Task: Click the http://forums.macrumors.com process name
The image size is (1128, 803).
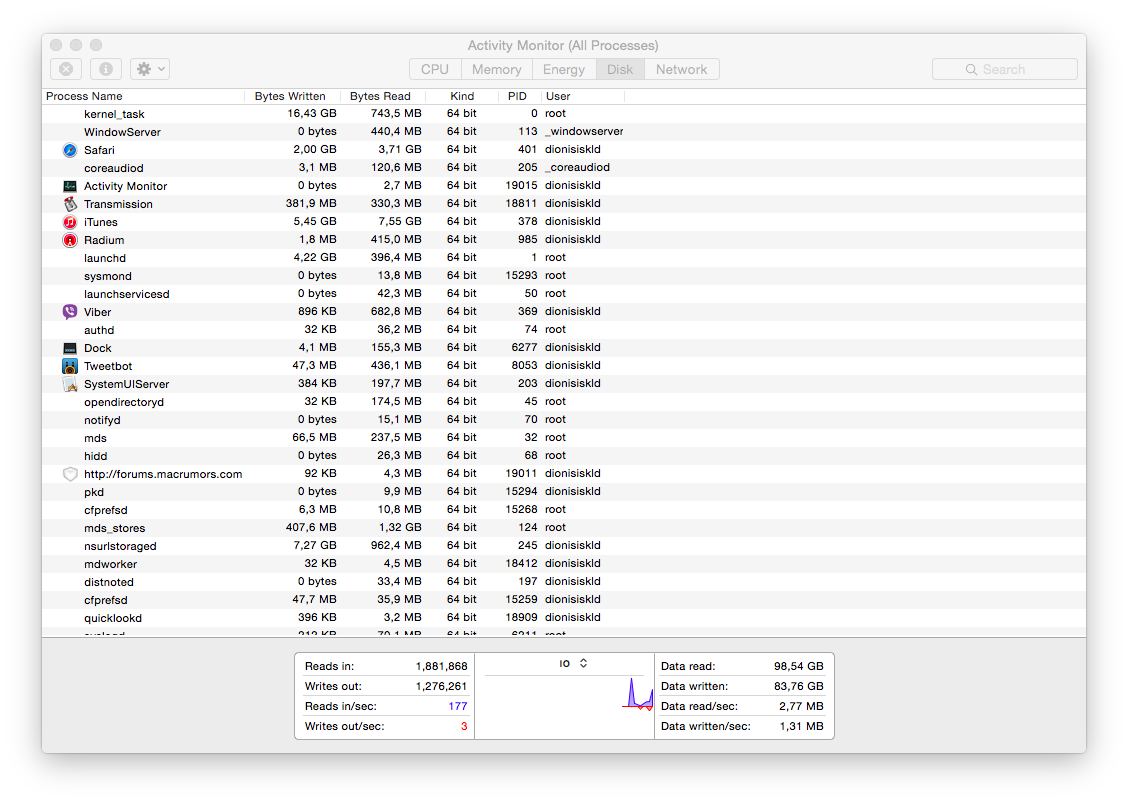Action: [163, 473]
